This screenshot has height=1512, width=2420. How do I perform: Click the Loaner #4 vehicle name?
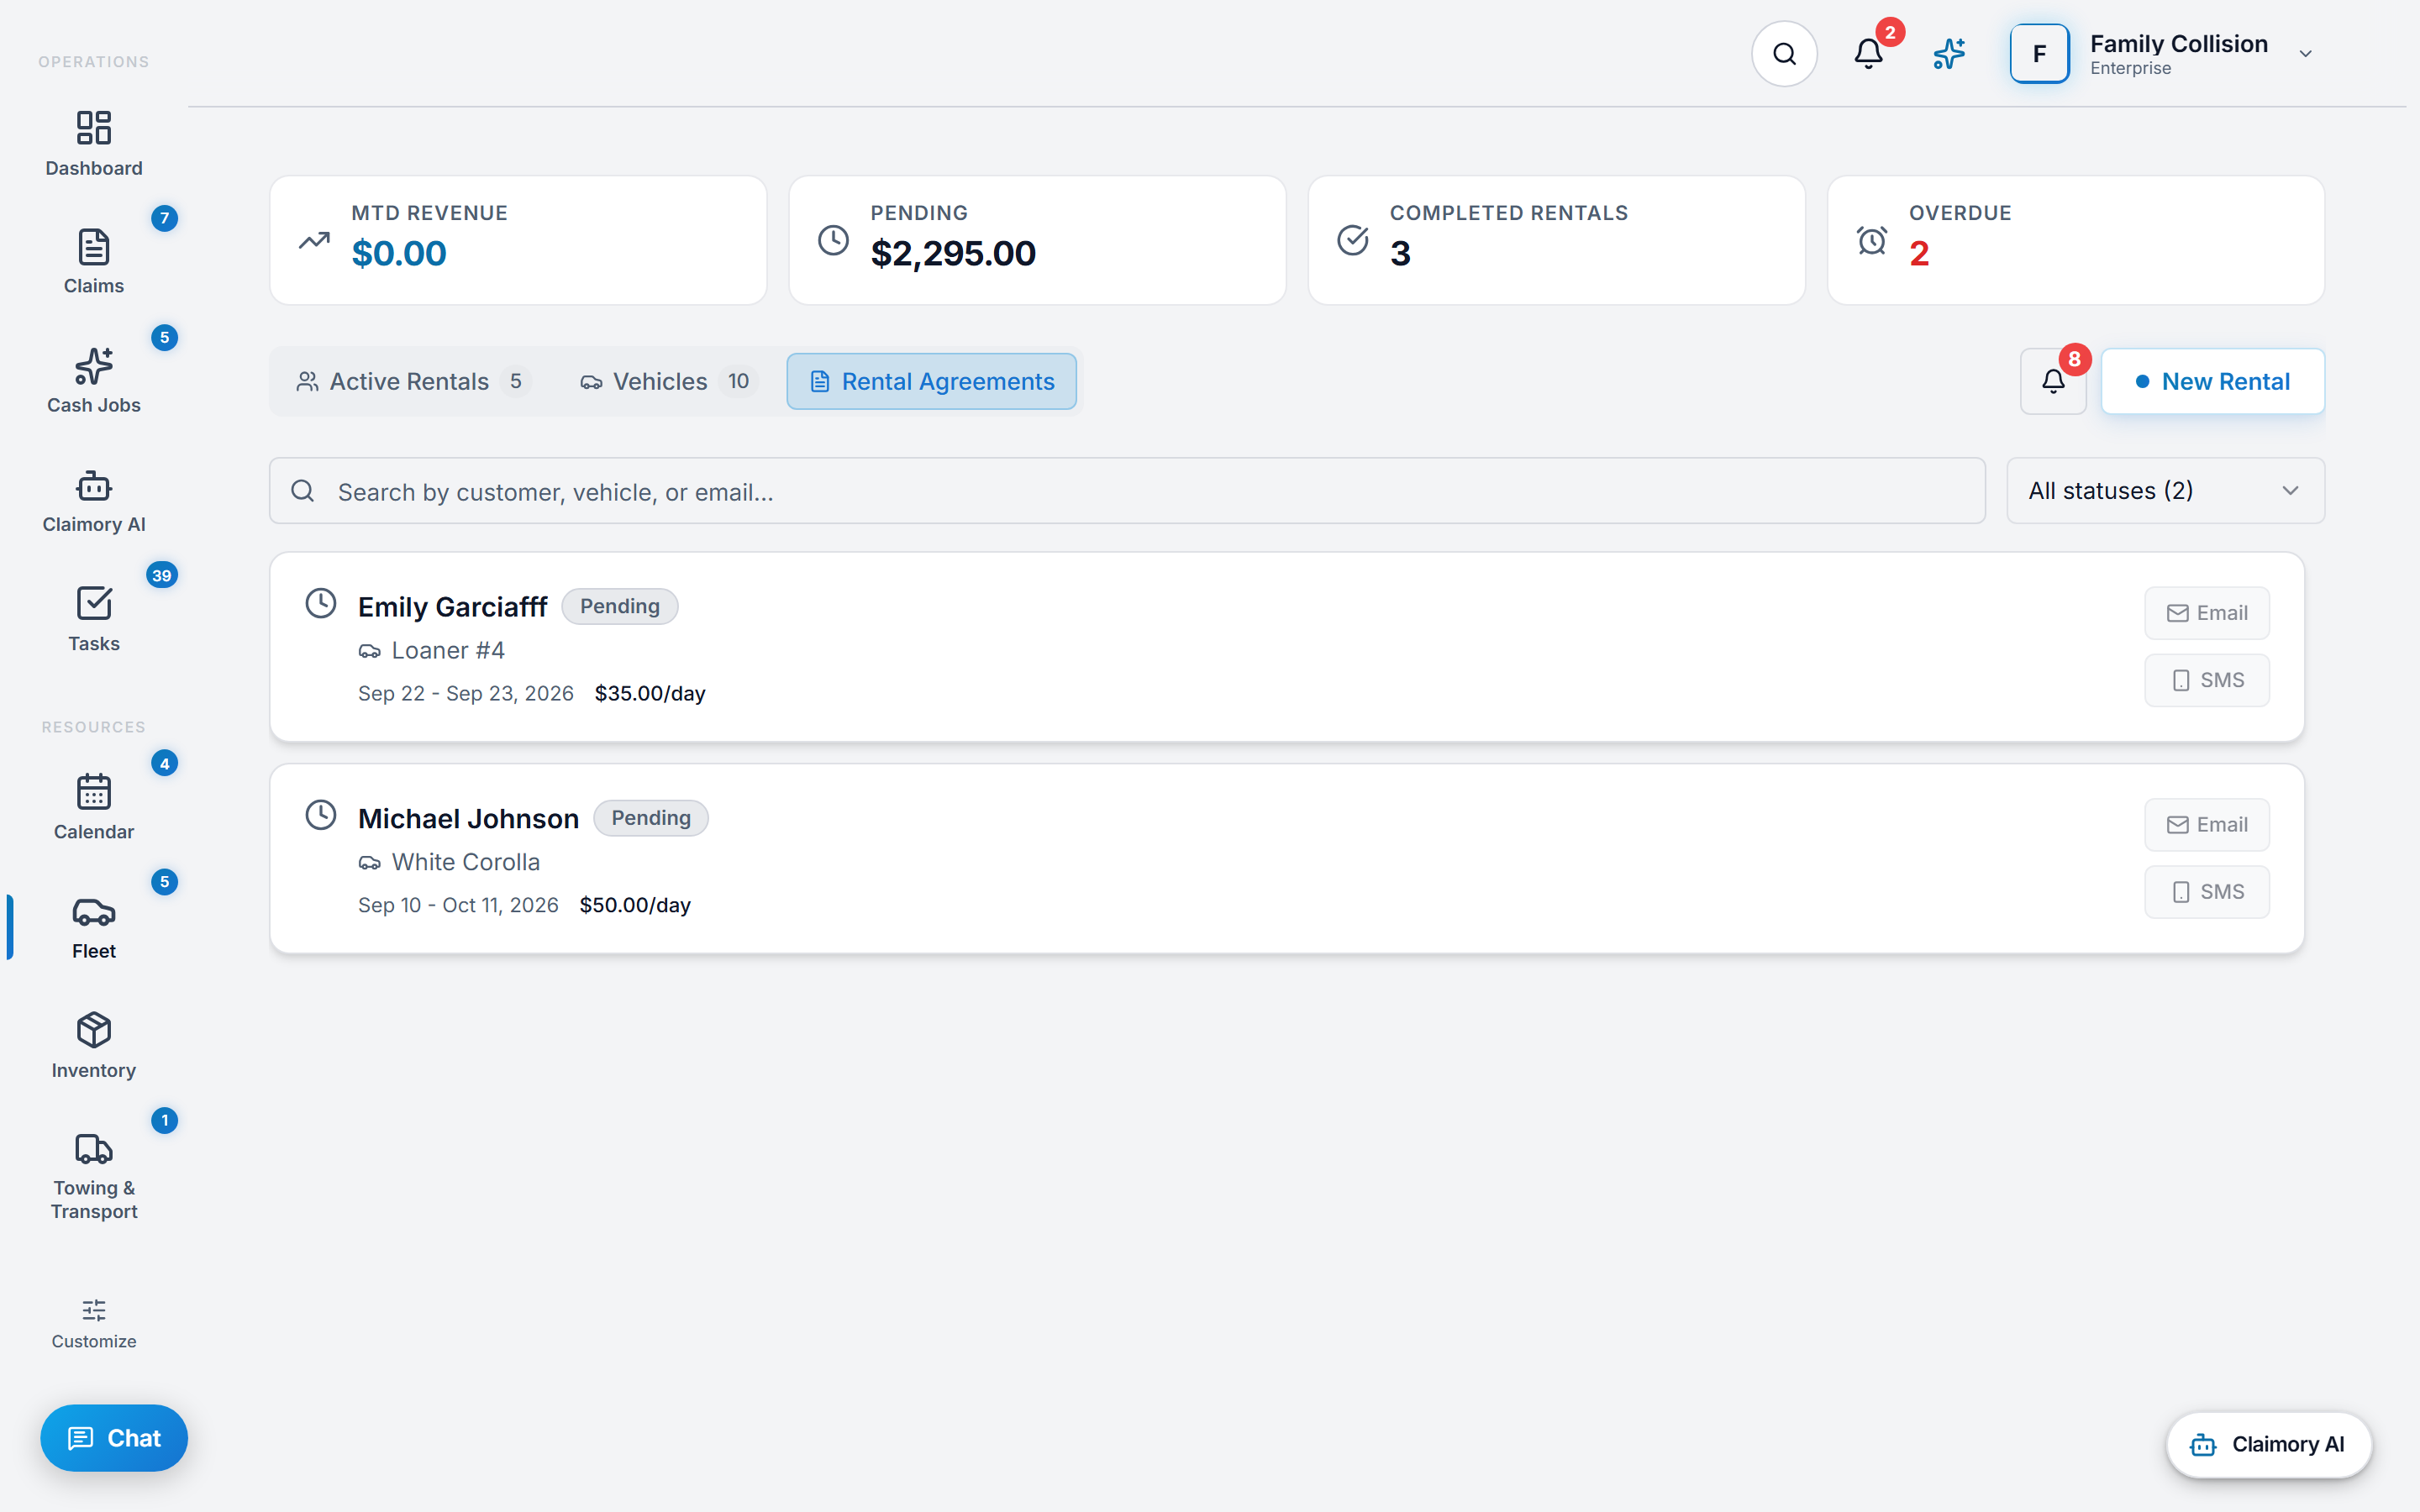448,651
